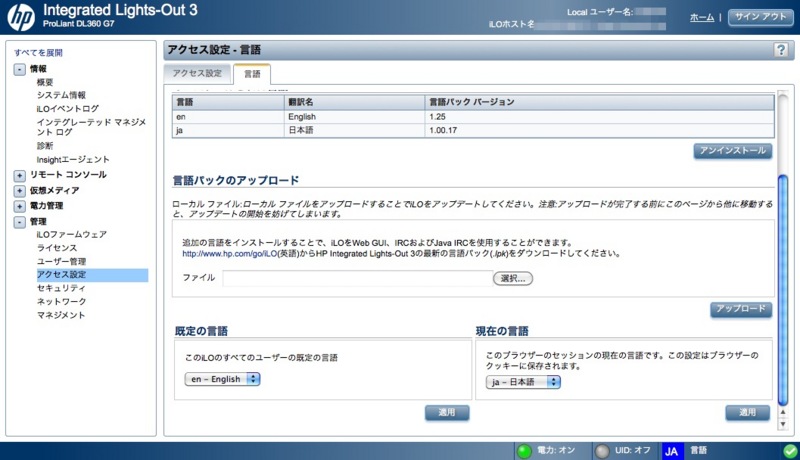Open 概要 in the sidebar

click(x=45, y=82)
